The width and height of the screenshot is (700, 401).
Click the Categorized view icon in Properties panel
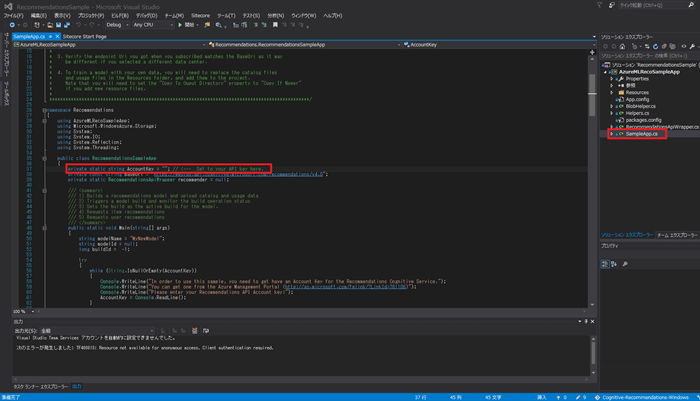[x=605, y=264]
